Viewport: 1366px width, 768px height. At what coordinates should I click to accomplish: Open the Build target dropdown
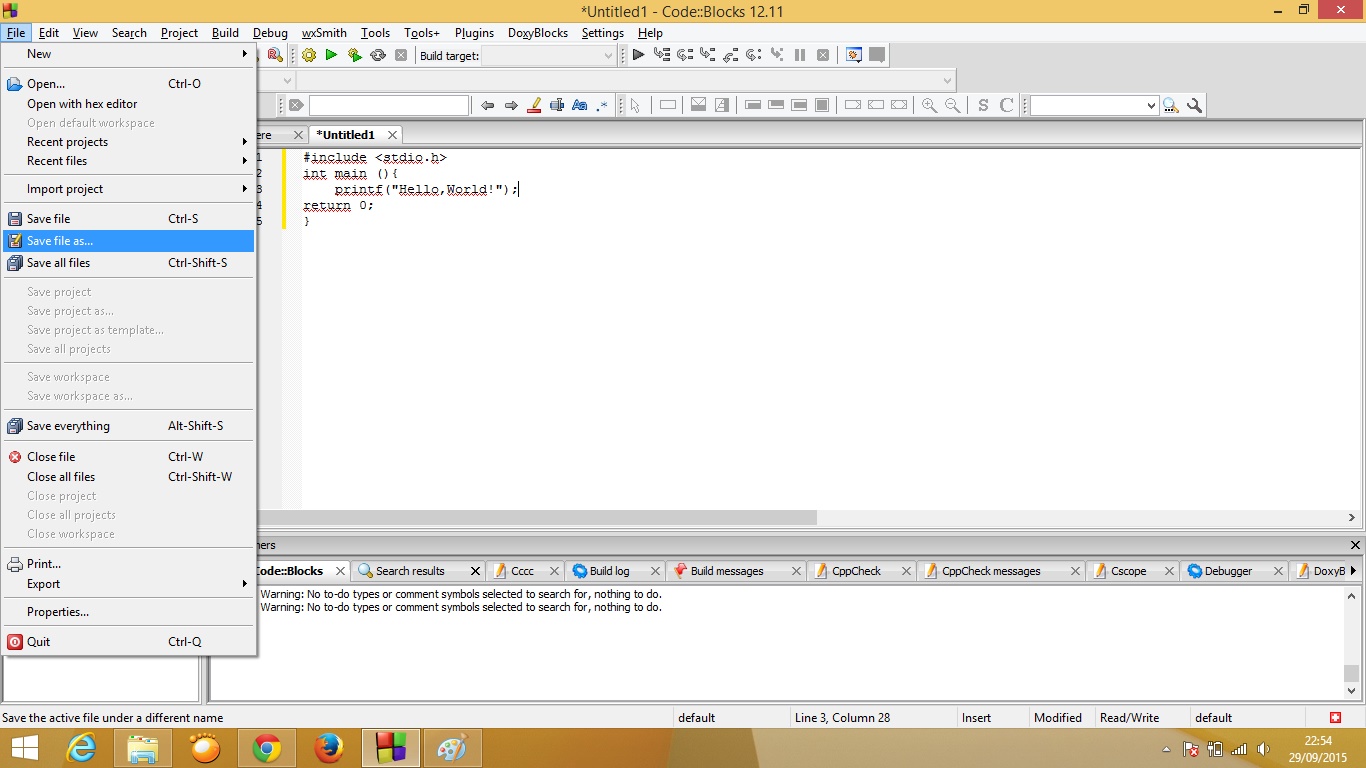point(548,56)
